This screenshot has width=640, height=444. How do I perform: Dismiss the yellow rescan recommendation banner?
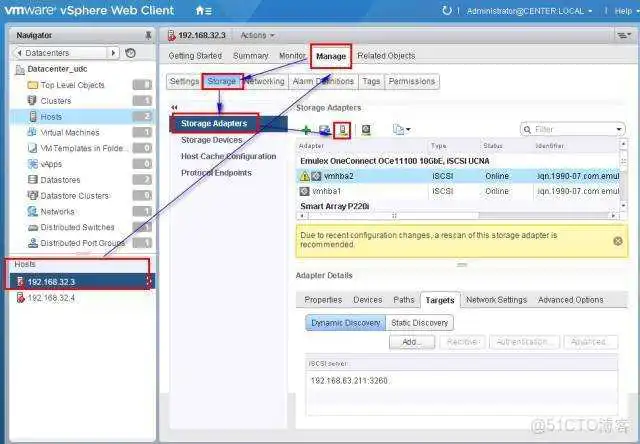[x=618, y=240]
